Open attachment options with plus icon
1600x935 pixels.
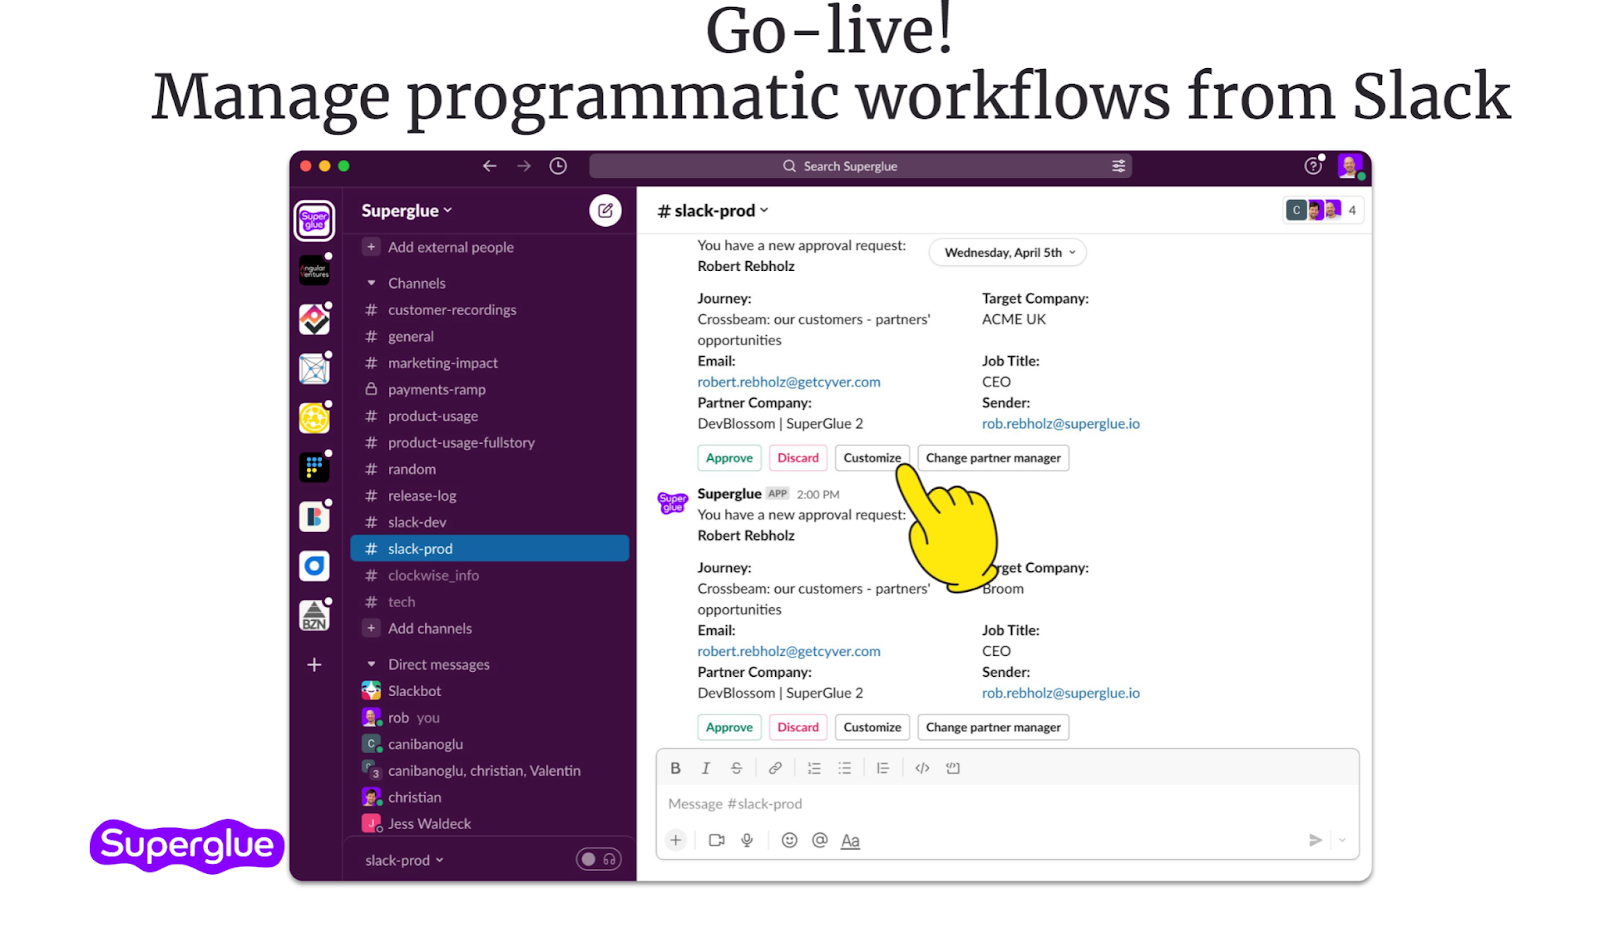tap(676, 840)
